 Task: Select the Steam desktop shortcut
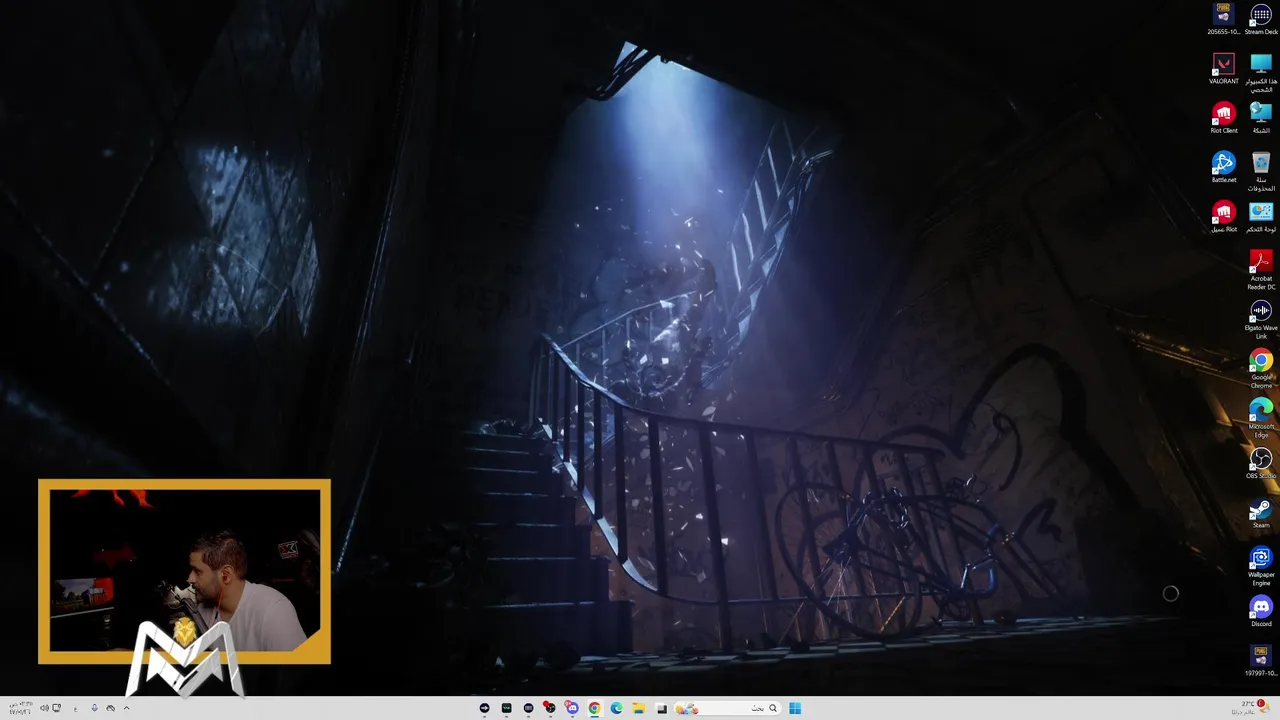[1261, 512]
